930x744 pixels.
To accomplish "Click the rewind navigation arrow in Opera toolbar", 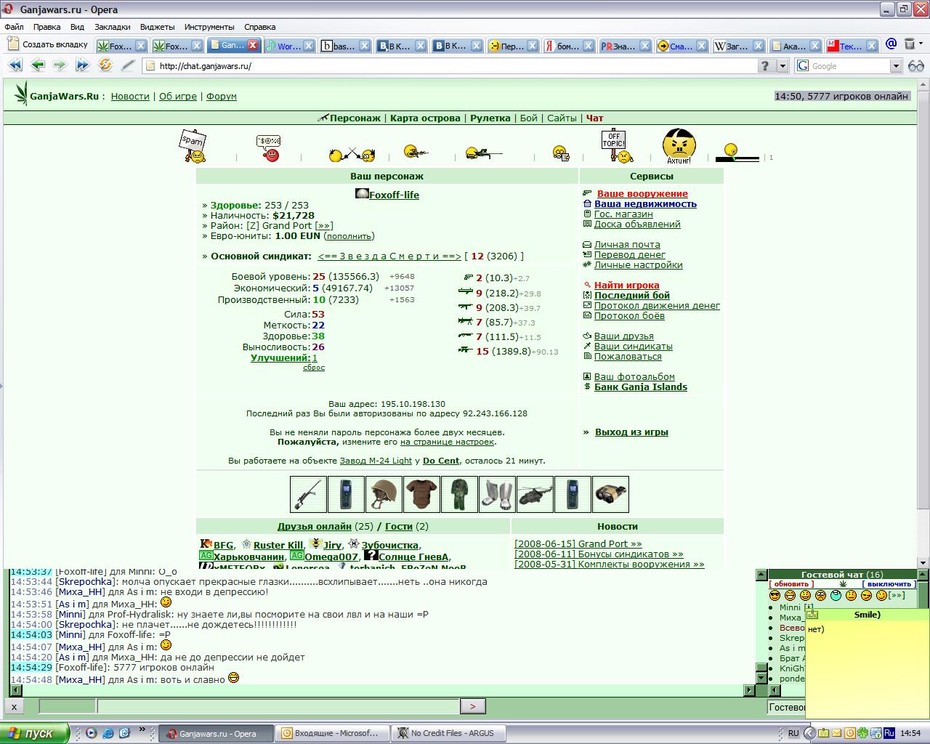I will point(14,65).
